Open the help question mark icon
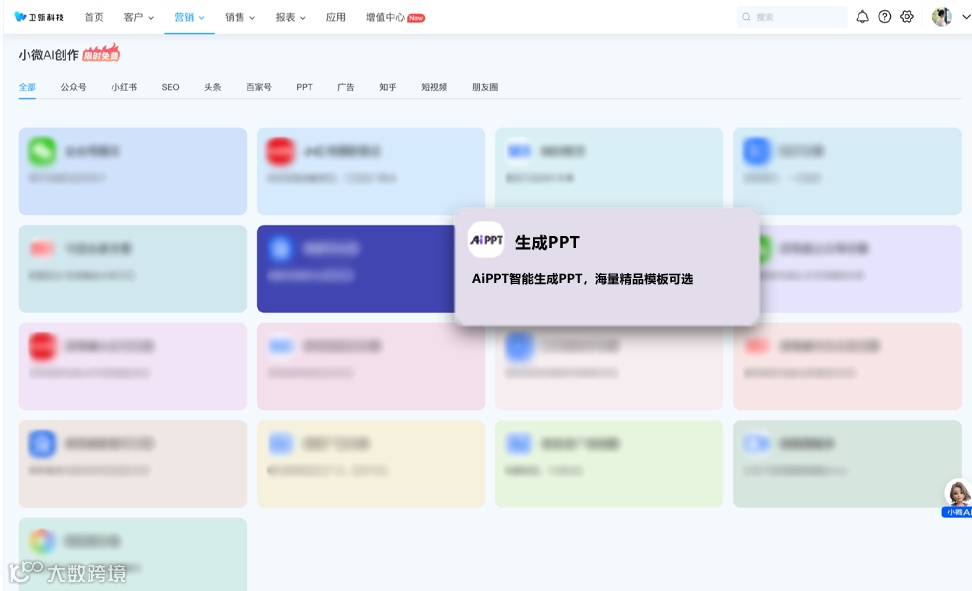 click(x=885, y=17)
